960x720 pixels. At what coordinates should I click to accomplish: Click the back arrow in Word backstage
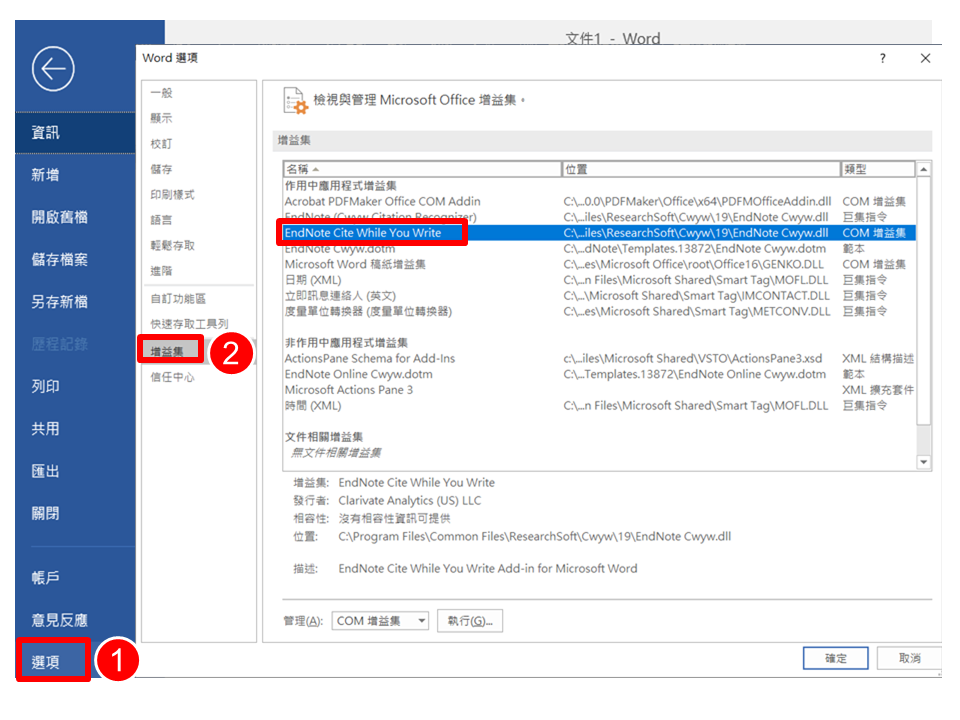point(53,69)
